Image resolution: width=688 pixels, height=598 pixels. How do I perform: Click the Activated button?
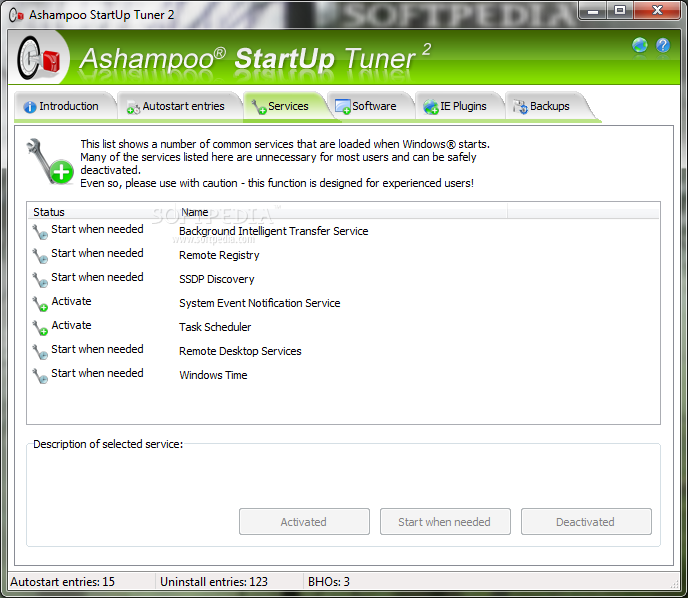tap(304, 522)
